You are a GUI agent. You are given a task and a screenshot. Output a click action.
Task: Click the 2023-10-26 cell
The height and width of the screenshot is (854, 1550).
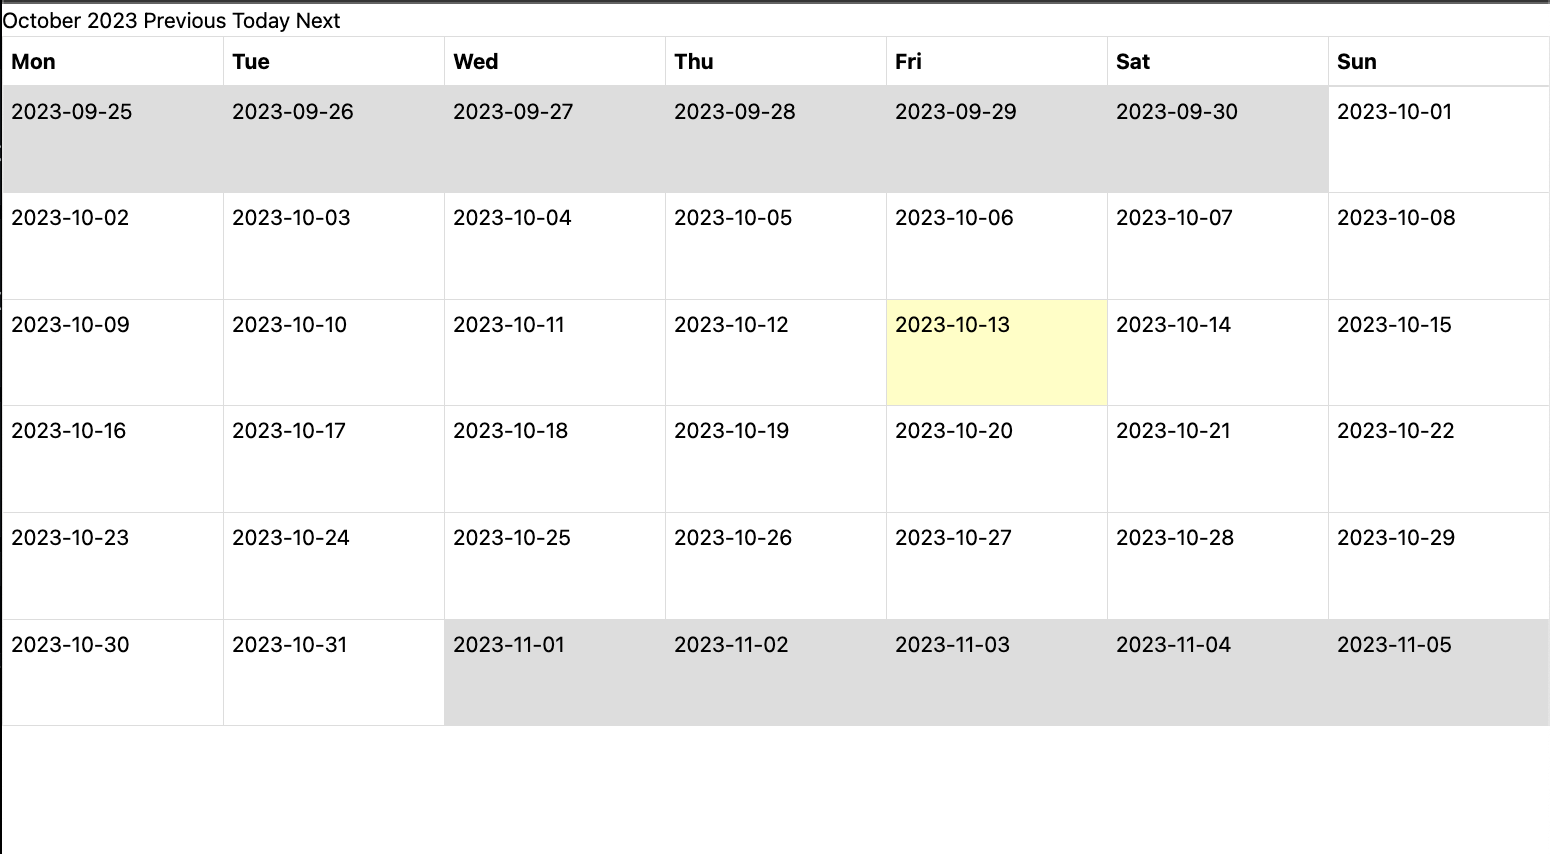[775, 565]
